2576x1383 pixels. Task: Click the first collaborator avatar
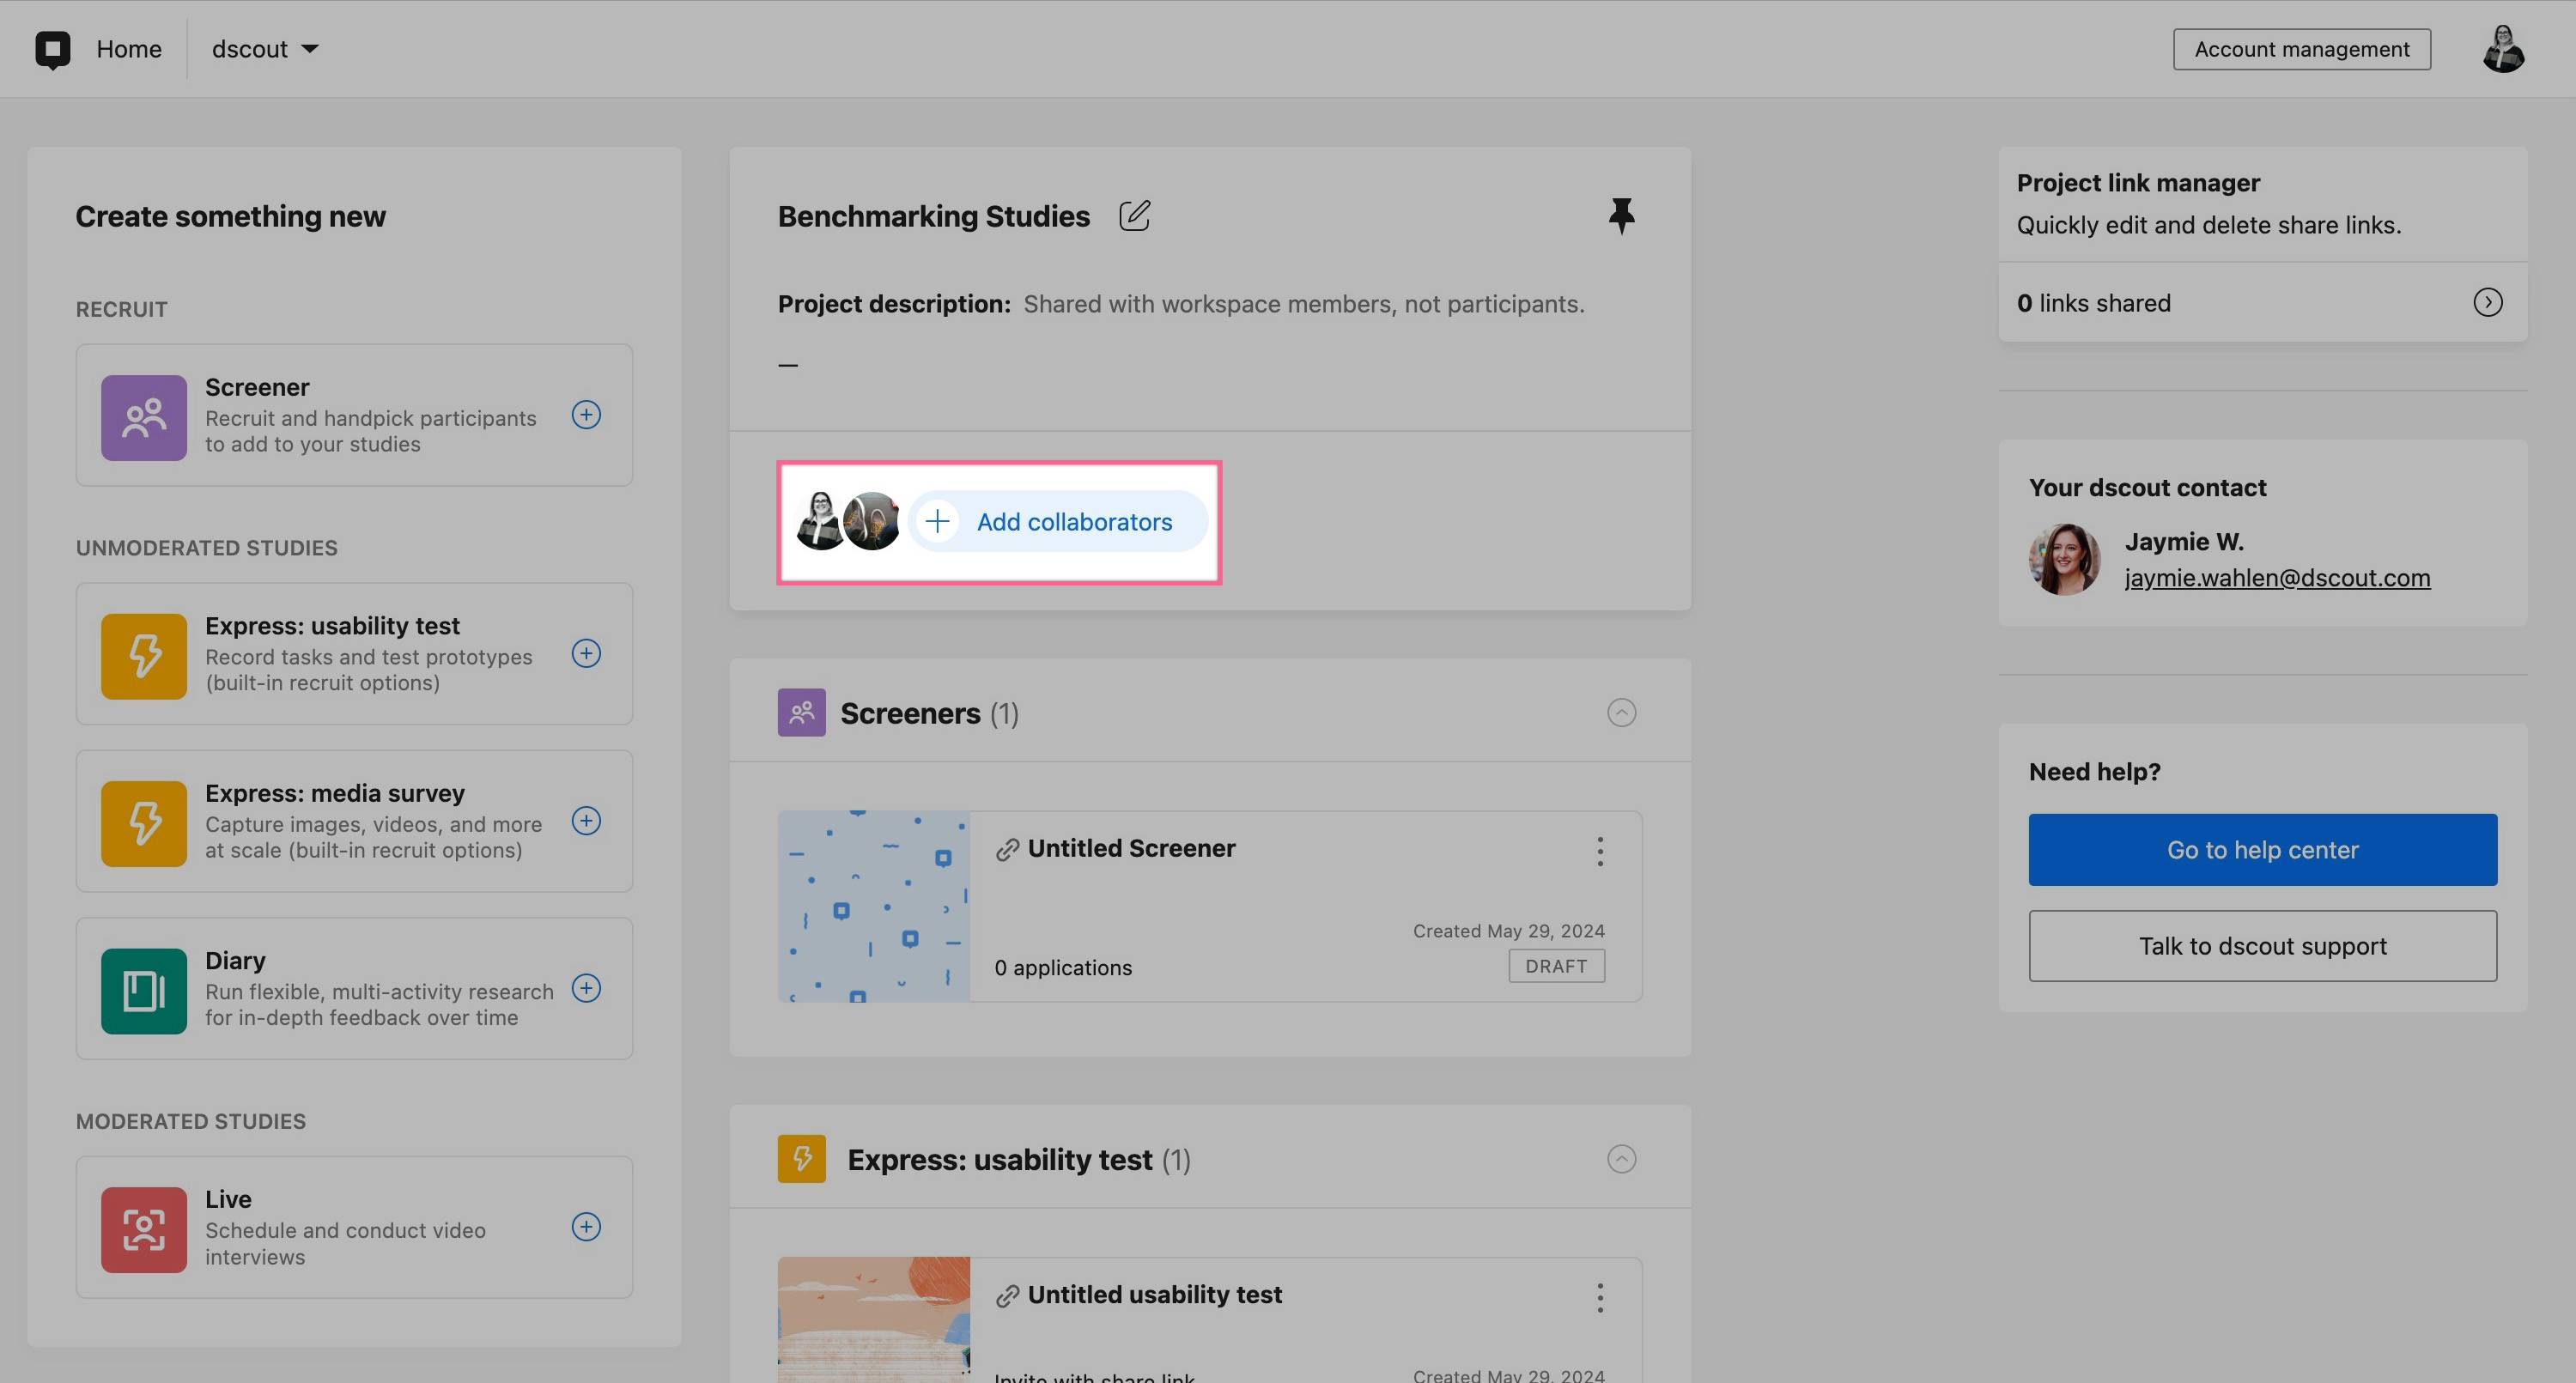[820, 521]
